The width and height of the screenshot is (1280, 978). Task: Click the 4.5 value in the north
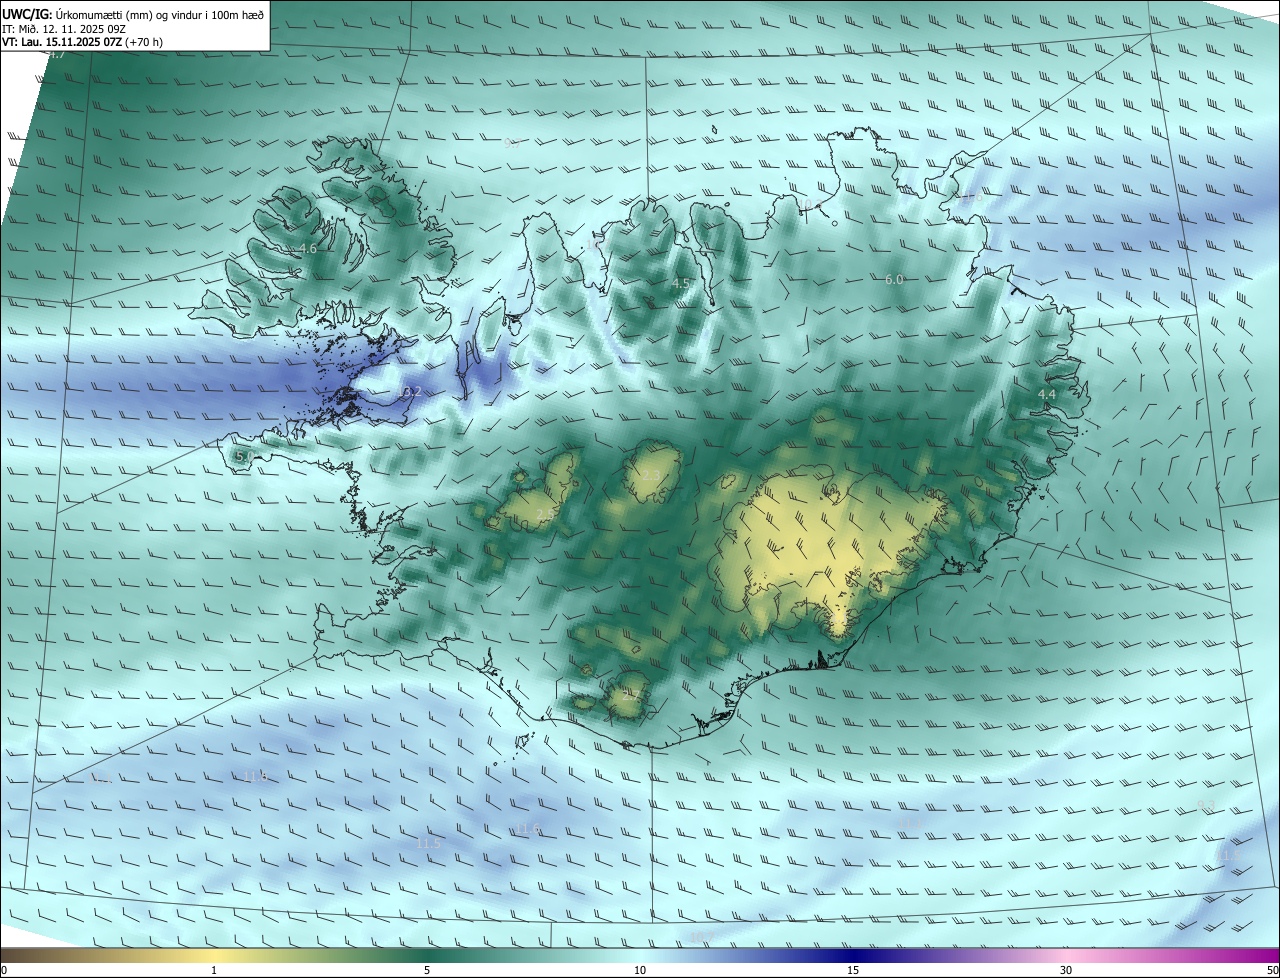[680, 283]
